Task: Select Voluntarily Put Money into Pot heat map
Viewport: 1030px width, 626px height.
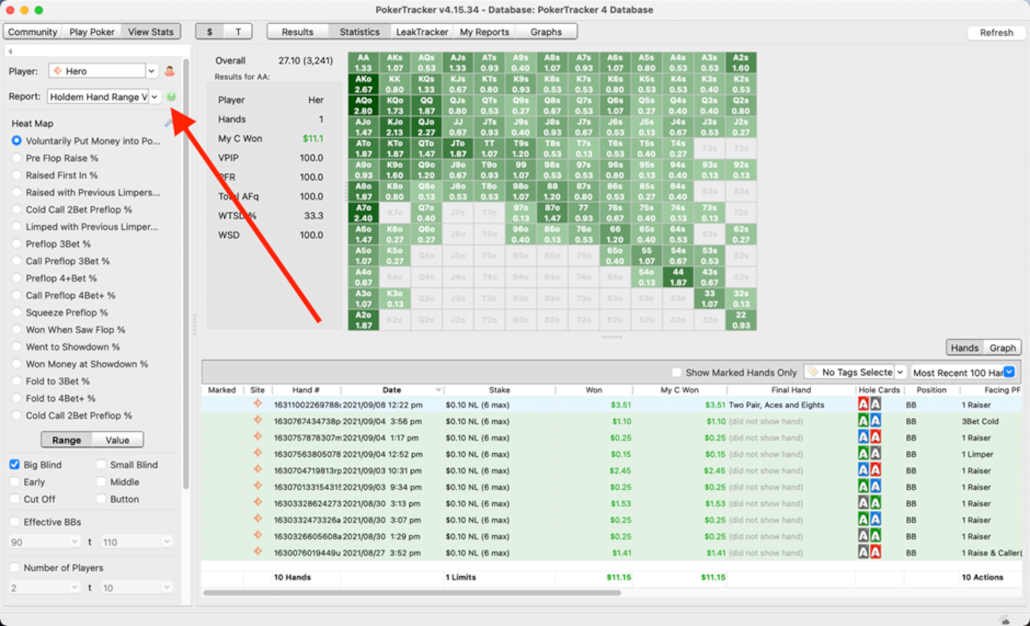Action: click(x=16, y=141)
